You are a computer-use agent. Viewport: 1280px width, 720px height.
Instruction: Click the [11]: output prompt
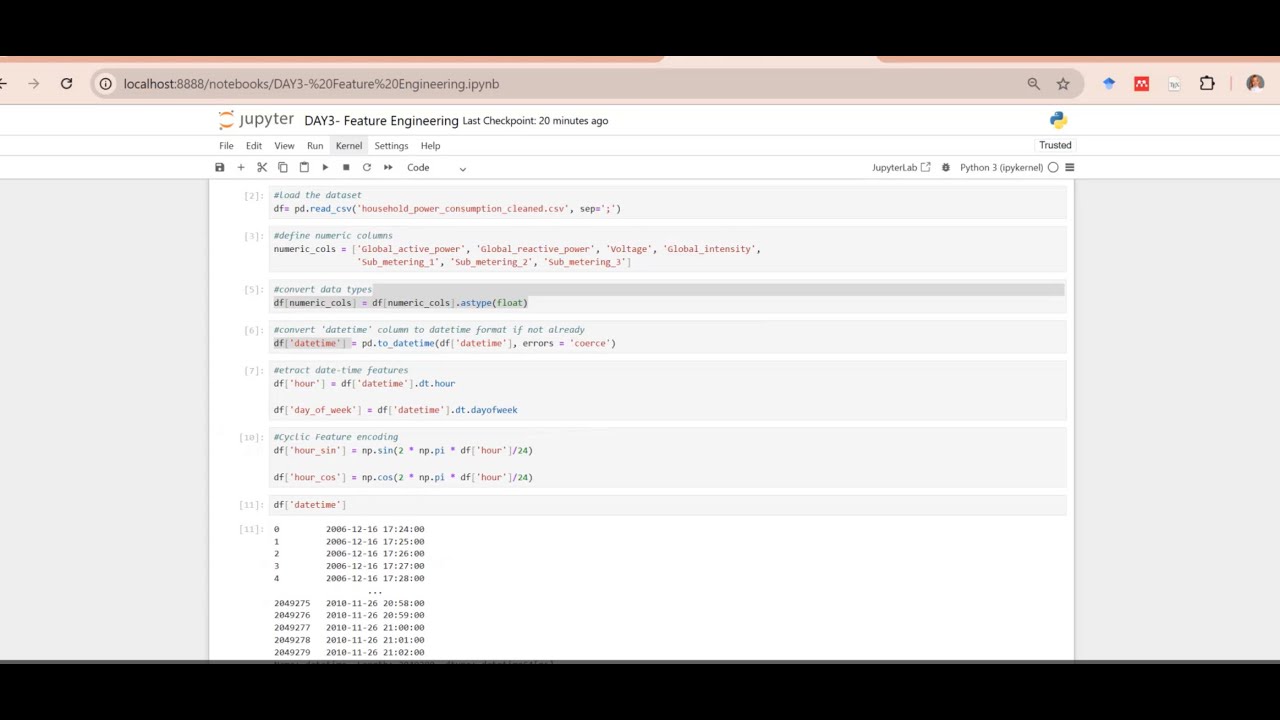tap(250, 529)
